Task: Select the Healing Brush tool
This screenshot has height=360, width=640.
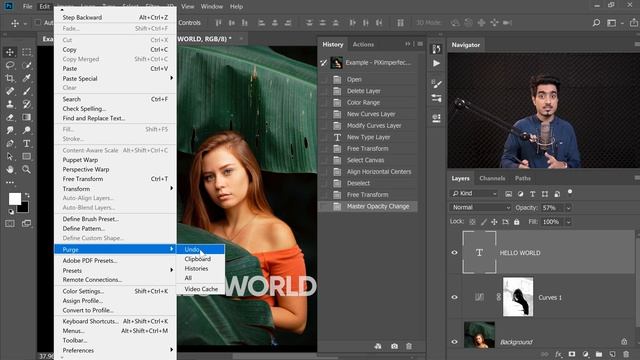Action: (x=10, y=91)
